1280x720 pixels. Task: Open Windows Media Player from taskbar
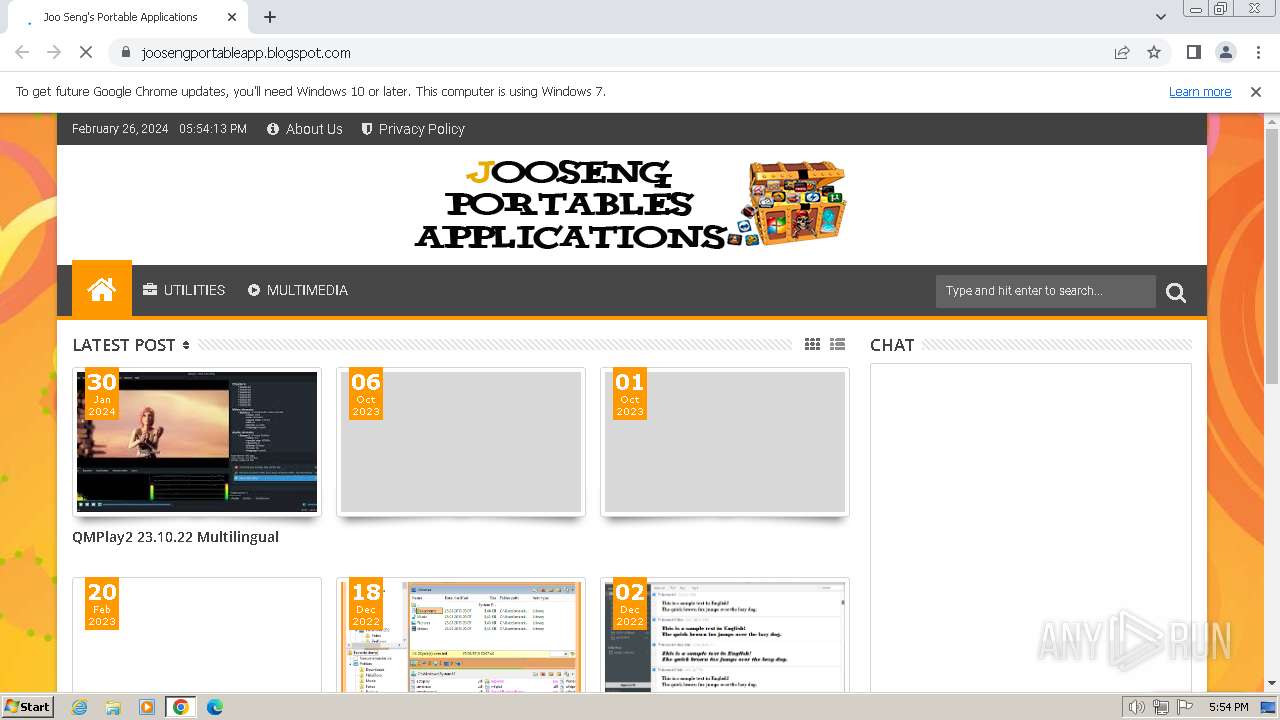click(147, 707)
